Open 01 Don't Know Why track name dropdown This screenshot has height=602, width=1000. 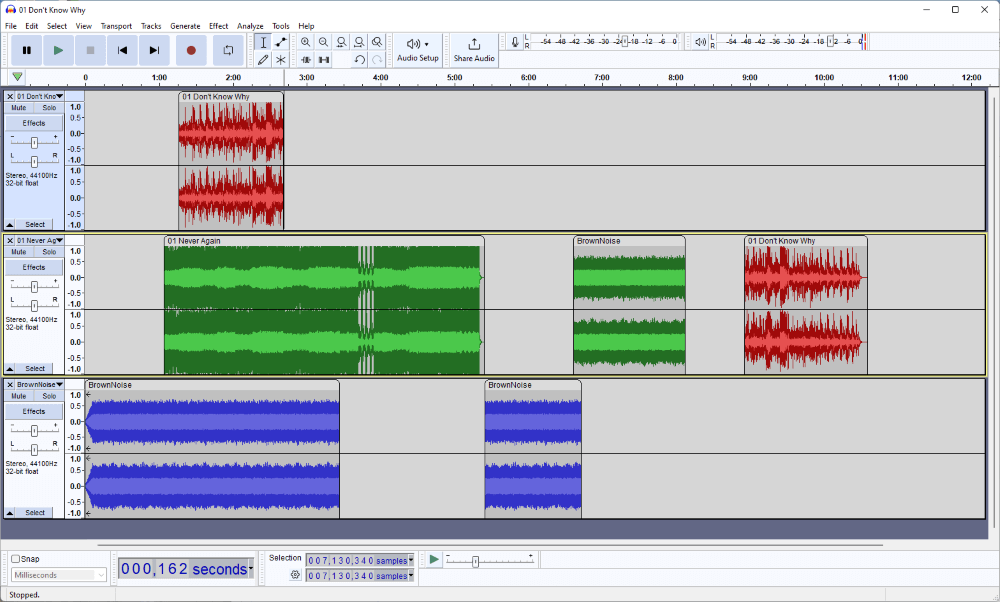click(40, 96)
